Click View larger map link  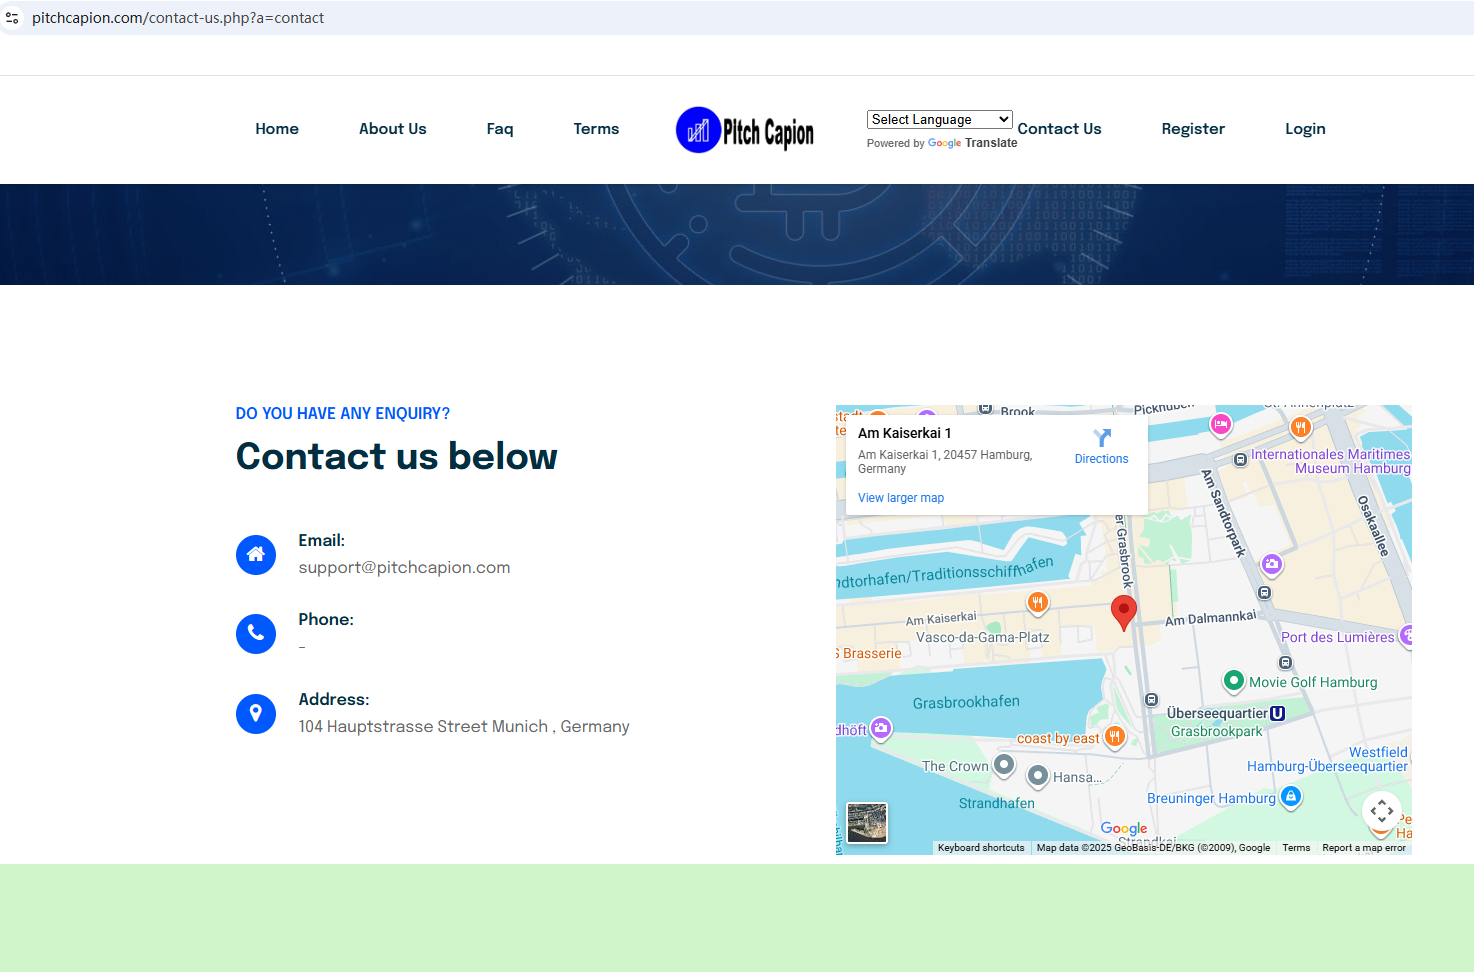(900, 498)
